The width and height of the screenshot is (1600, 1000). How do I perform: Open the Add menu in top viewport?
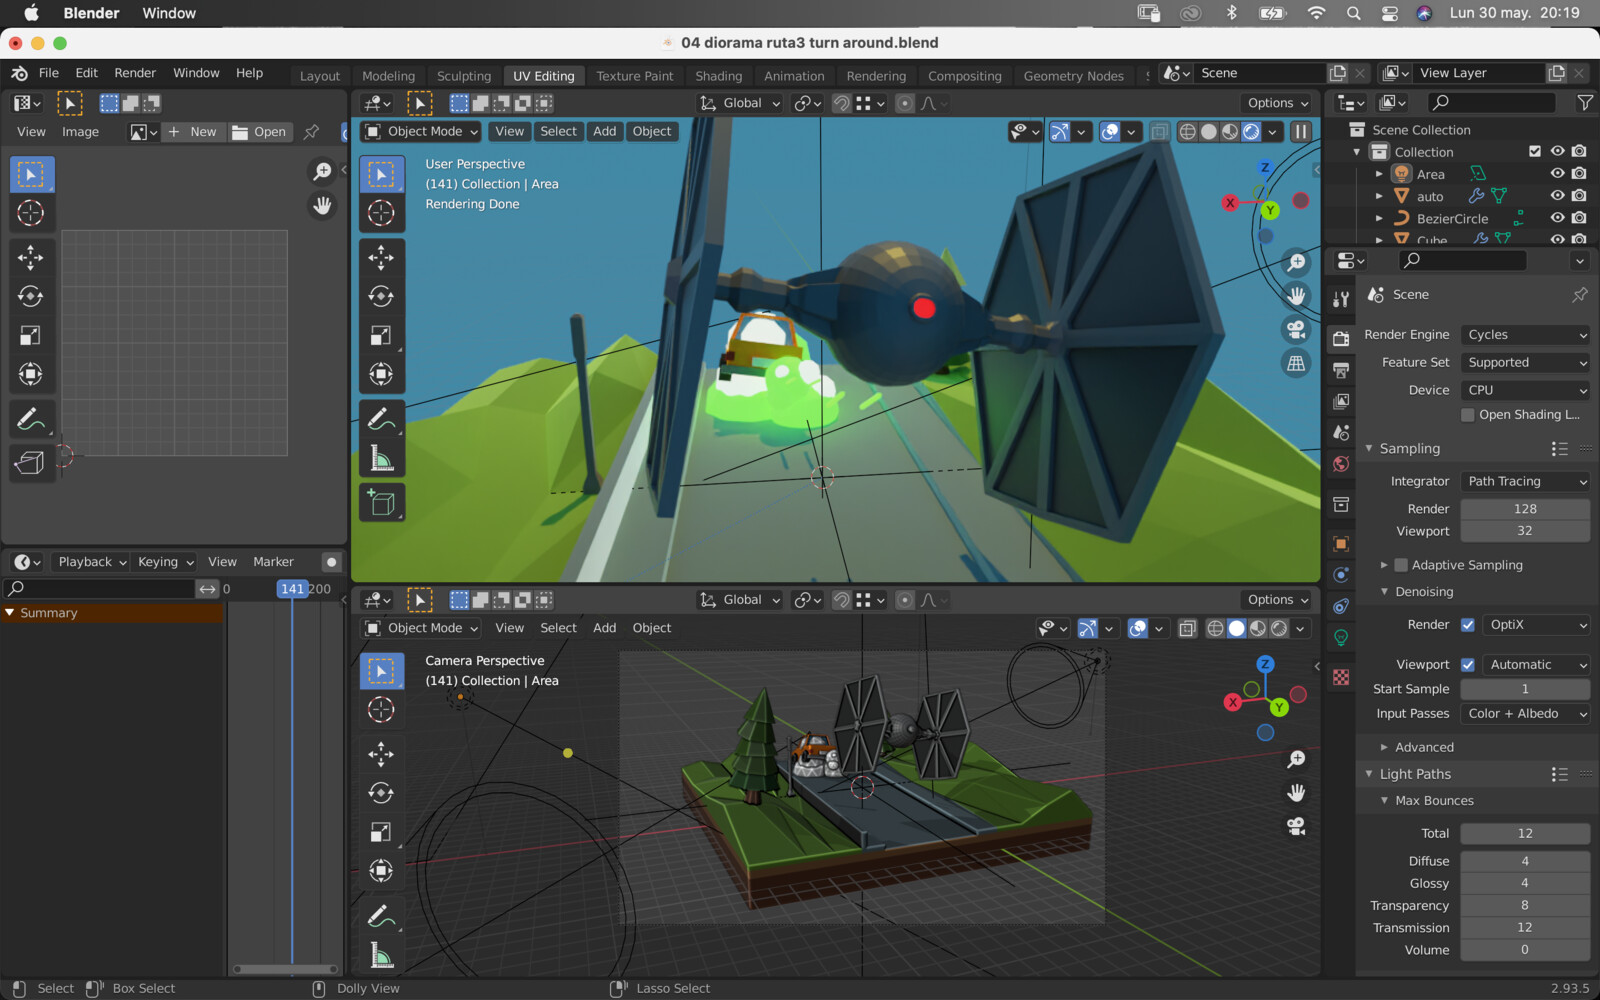click(x=604, y=131)
